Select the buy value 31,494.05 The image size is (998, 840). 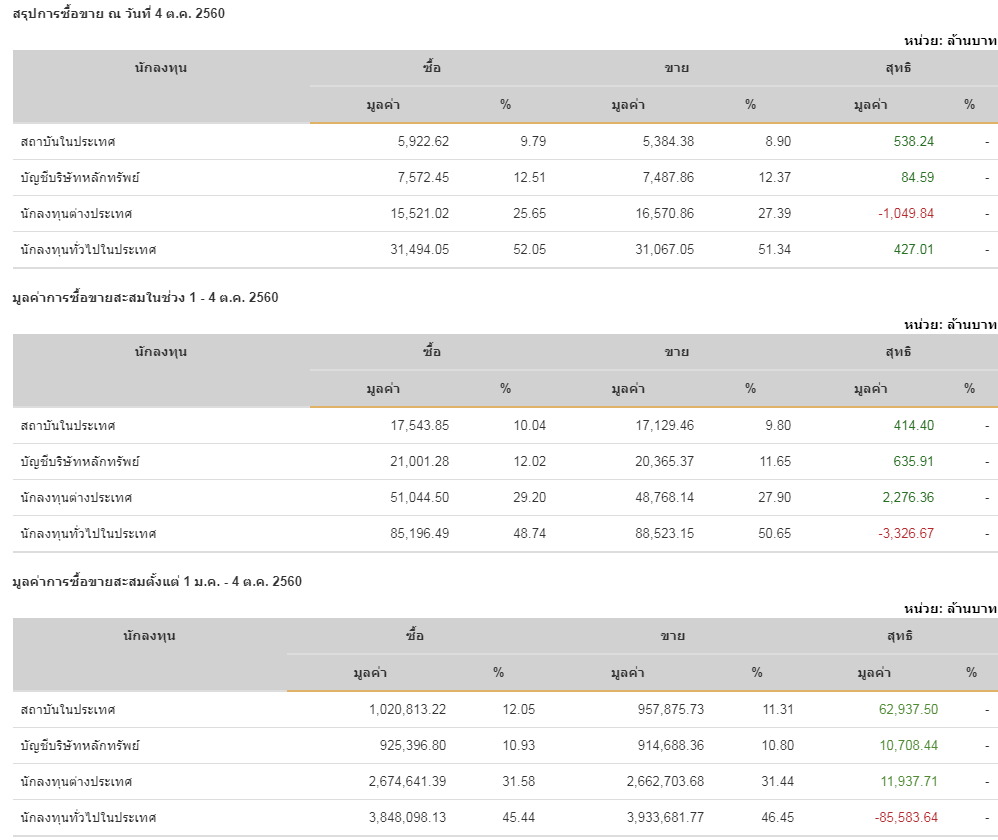click(419, 250)
